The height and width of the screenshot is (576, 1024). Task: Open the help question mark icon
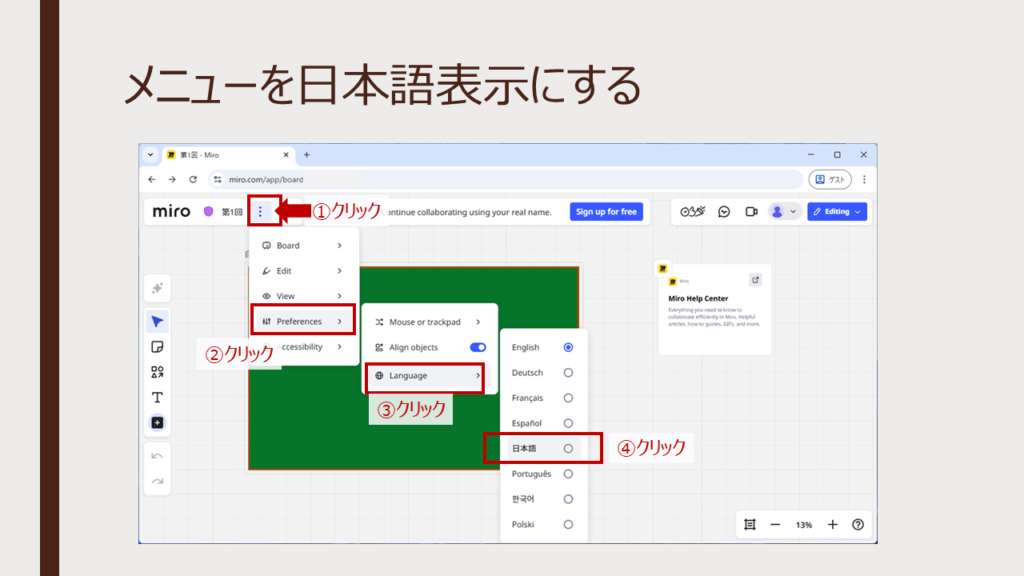(857, 524)
